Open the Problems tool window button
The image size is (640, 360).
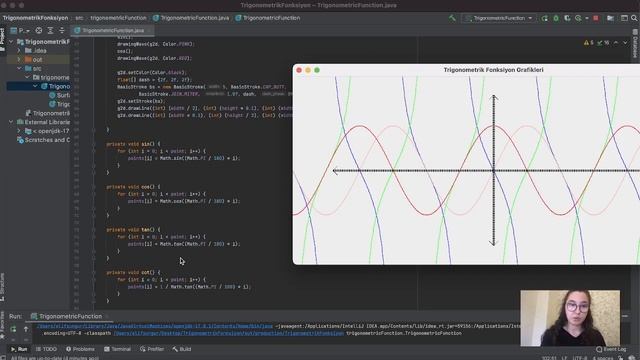pyautogui.click(x=80, y=349)
